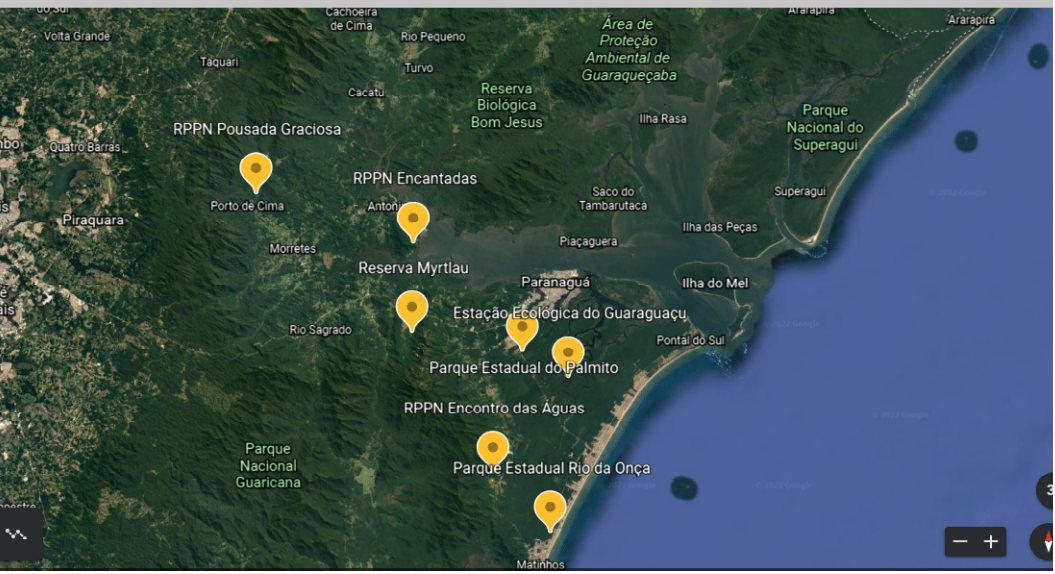Viewport: 1055px width, 574px height.
Task: Reset orientation using the compass icon
Action: pos(1045,541)
